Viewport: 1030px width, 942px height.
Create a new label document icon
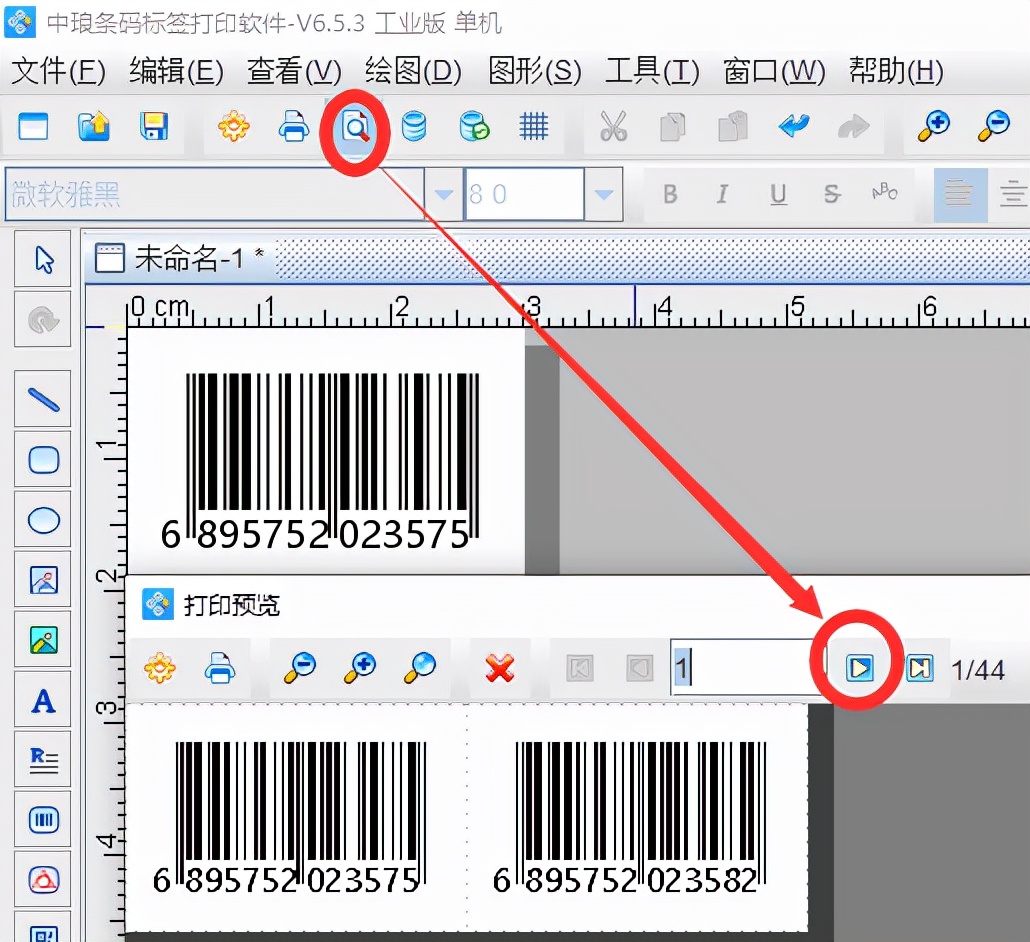point(33,126)
